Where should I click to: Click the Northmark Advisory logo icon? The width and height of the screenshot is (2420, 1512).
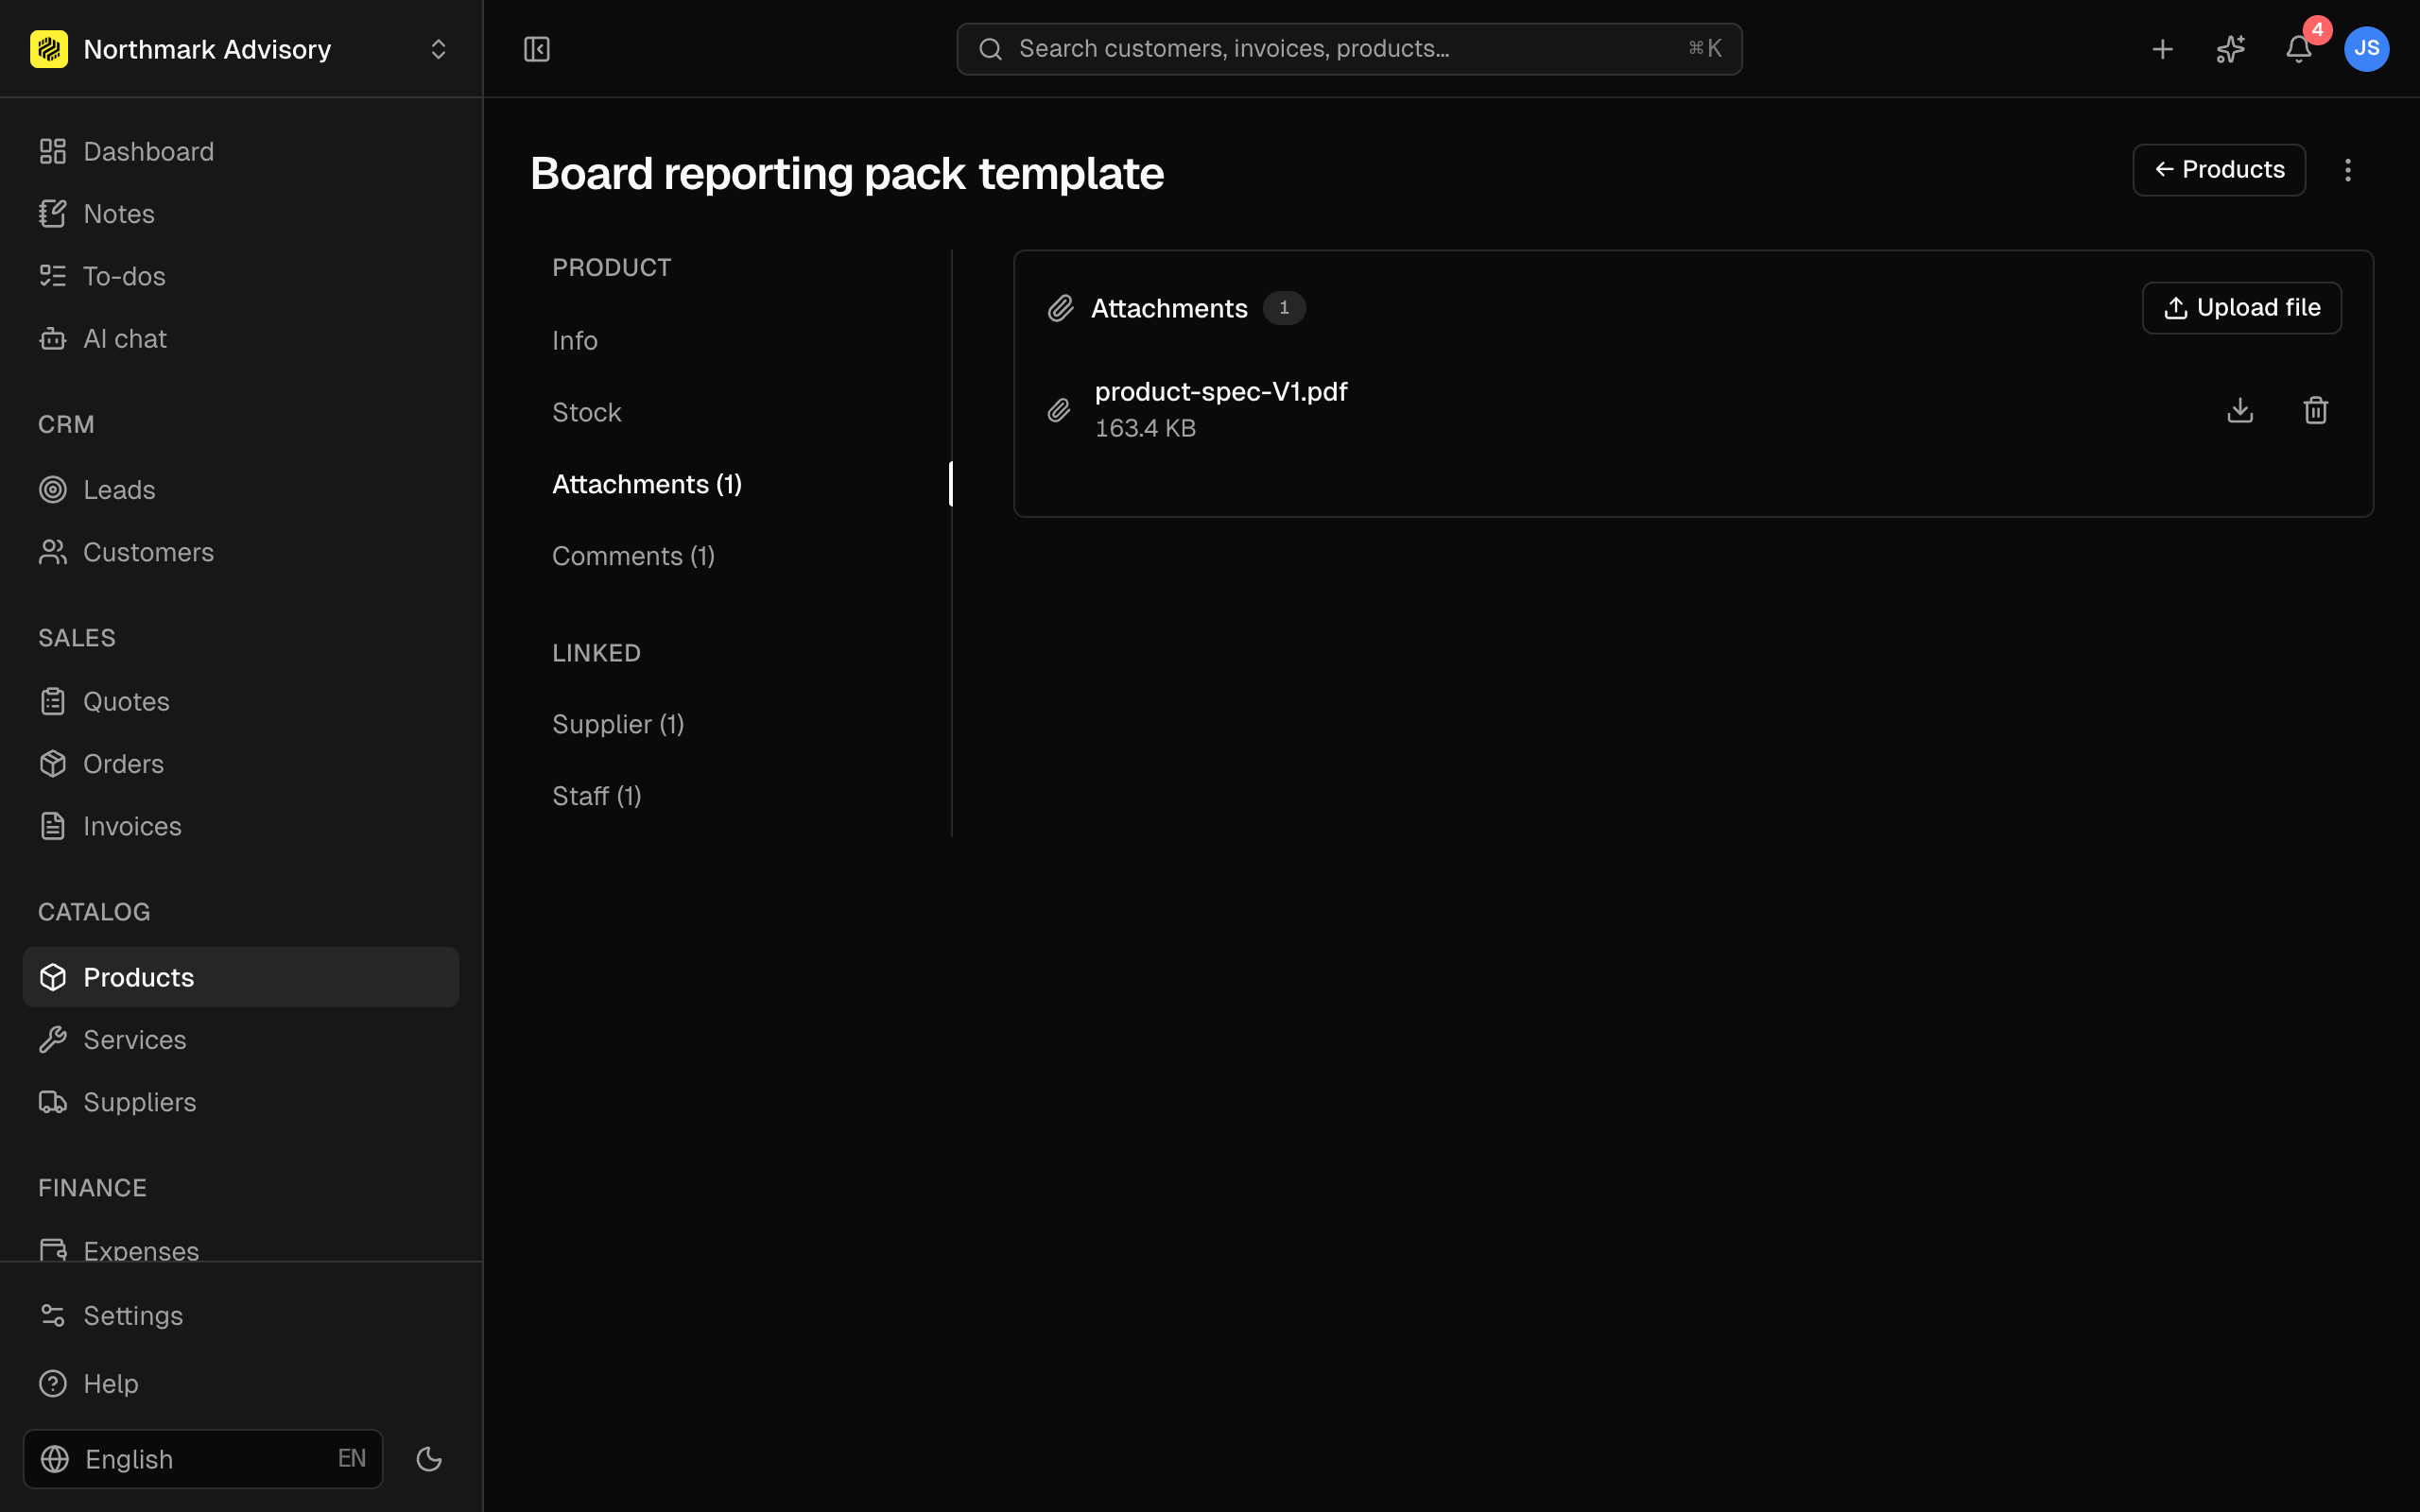click(49, 49)
